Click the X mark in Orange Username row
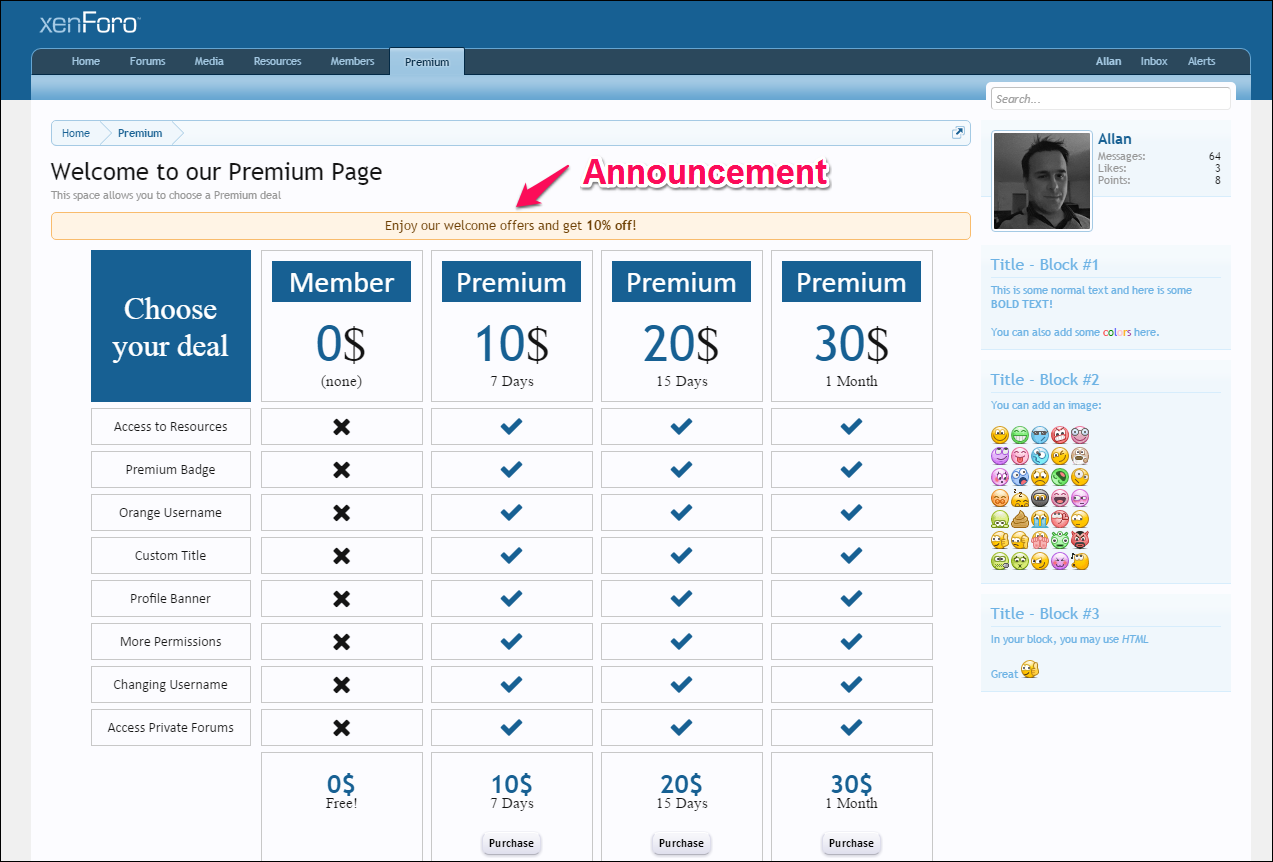Screen dimensions: 1273x862 pos(341,513)
